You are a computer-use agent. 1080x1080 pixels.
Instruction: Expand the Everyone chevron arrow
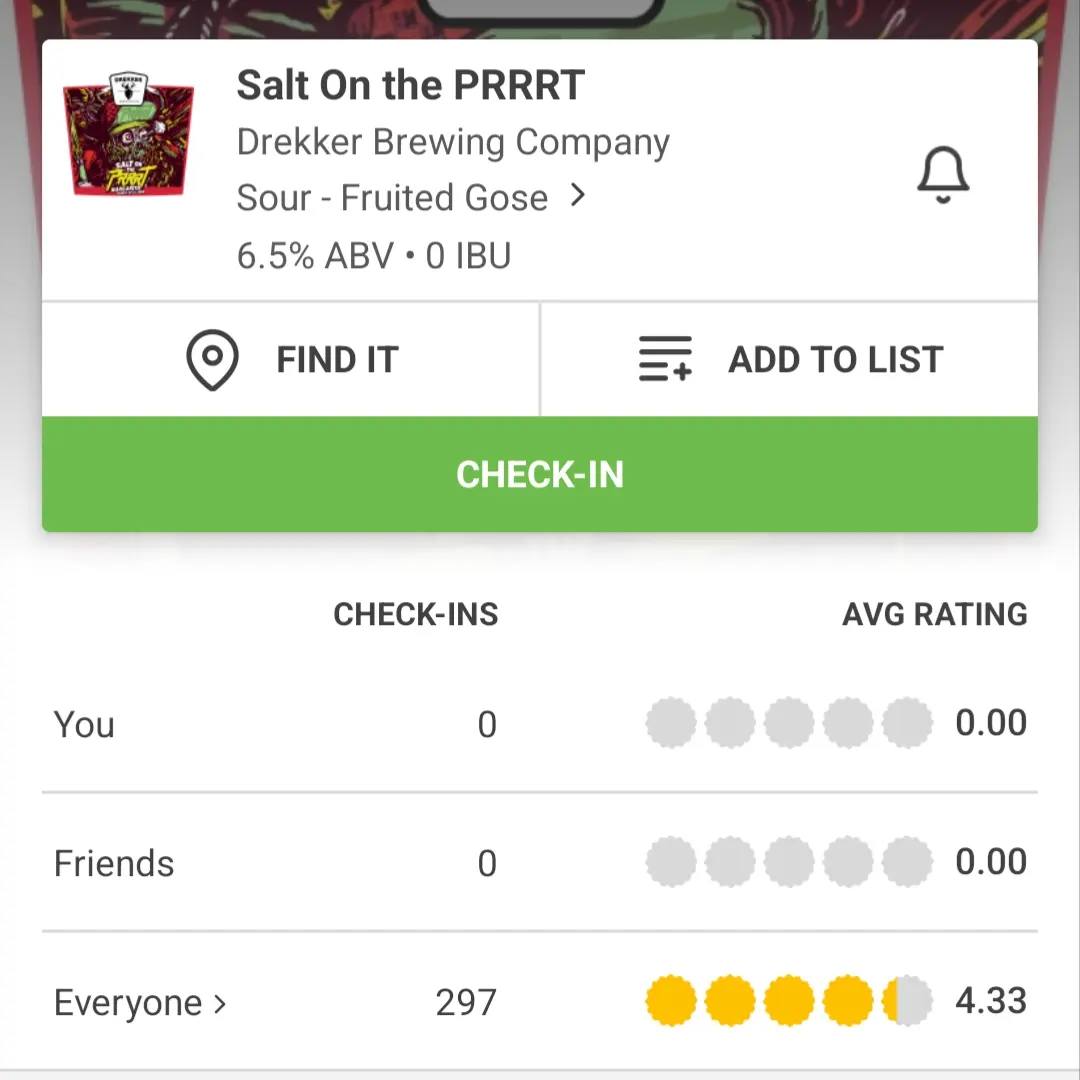click(x=220, y=1003)
